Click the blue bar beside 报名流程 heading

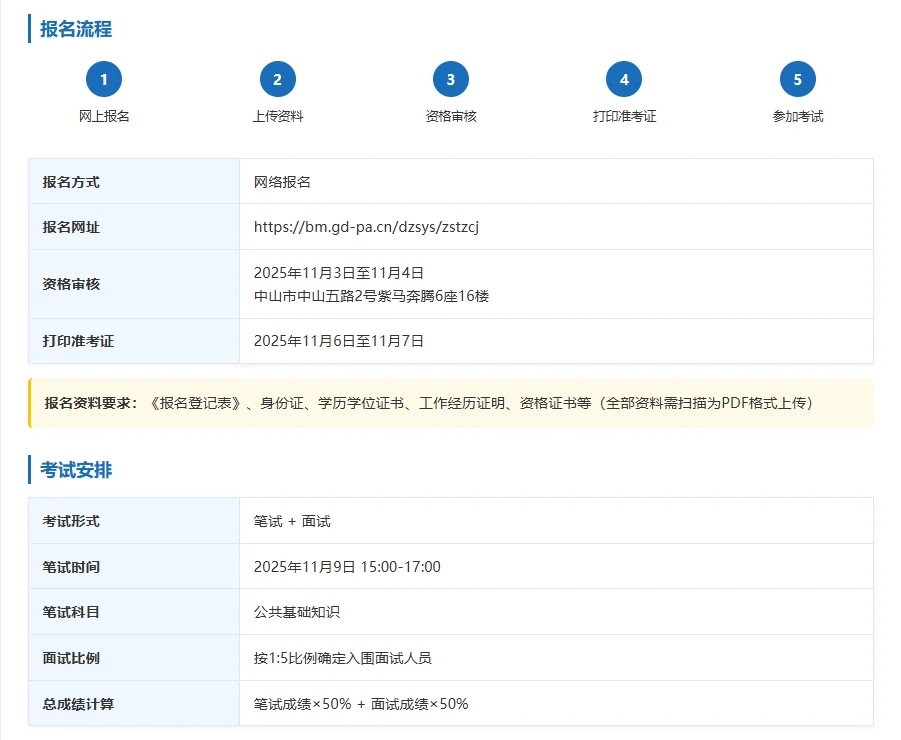pos(28,29)
